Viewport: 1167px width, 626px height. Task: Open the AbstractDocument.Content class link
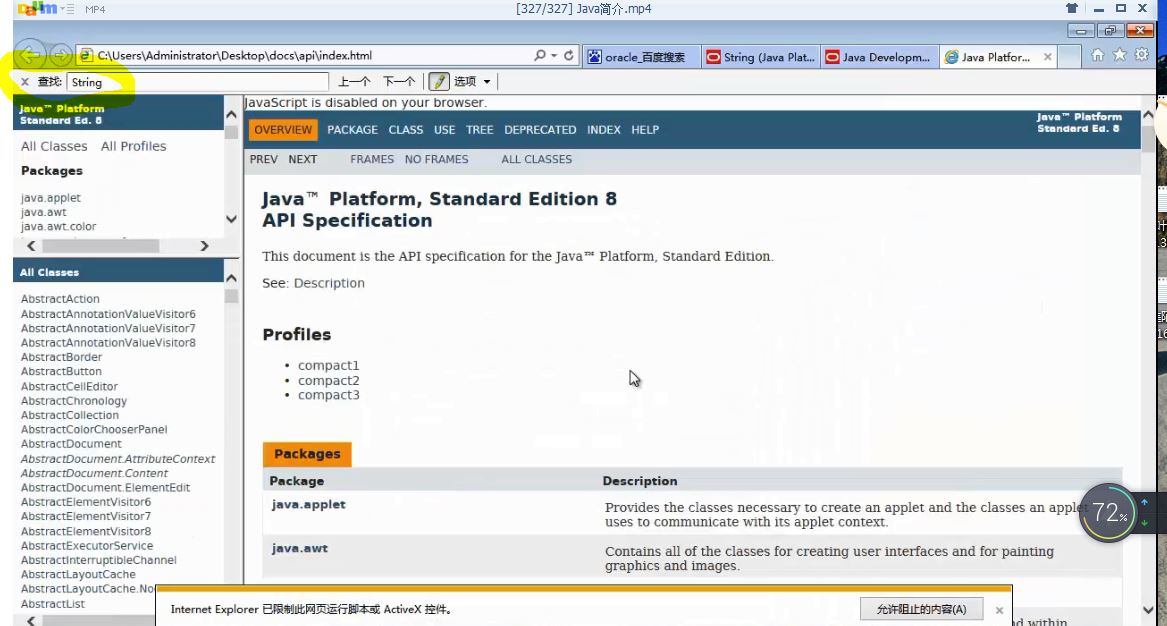click(95, 473)
